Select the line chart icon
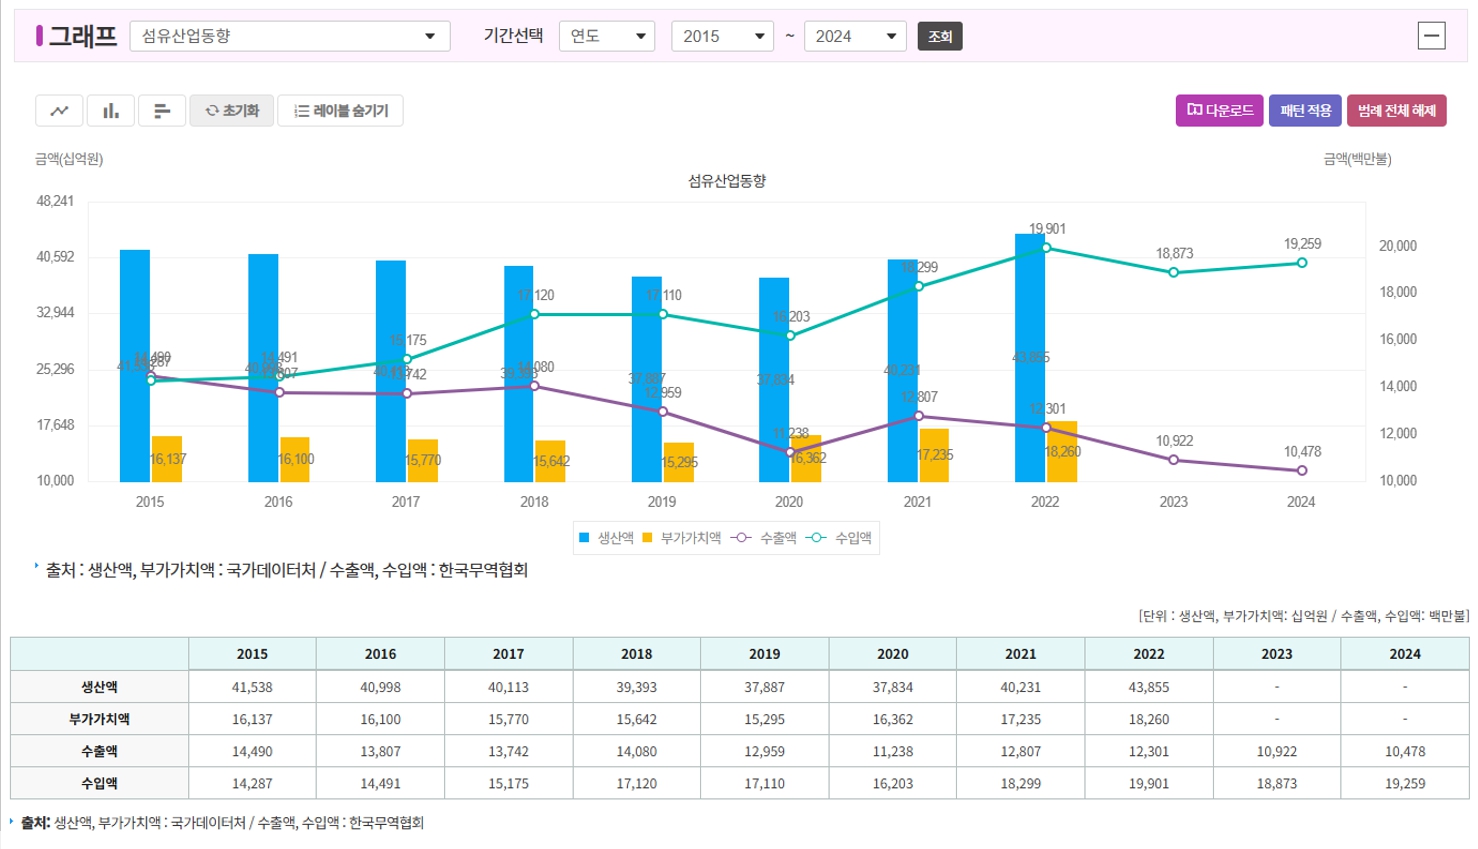The width and height of the screenshot is (1478, 849). 58,110
